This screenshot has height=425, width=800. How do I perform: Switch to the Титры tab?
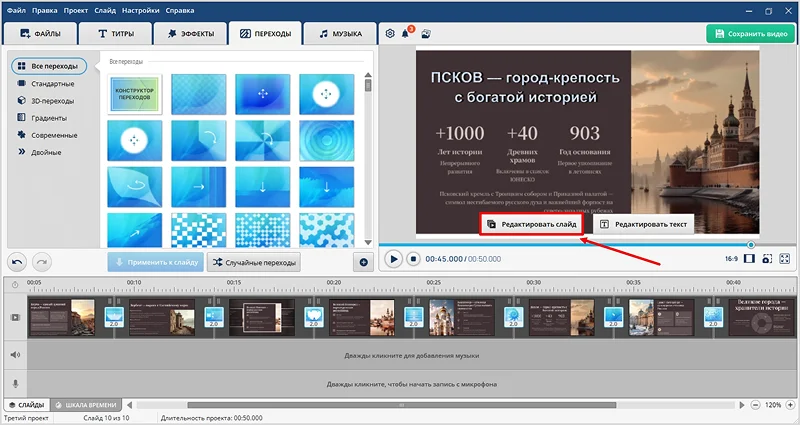pyautogui.click(x=116, y=34)
